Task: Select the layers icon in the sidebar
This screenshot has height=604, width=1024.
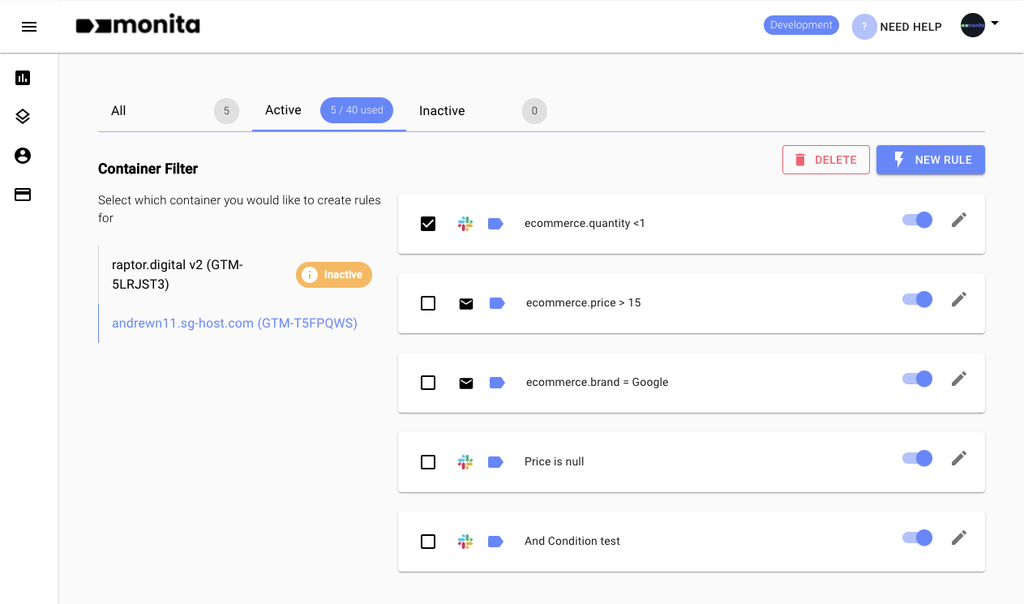Action: [22, 116]
